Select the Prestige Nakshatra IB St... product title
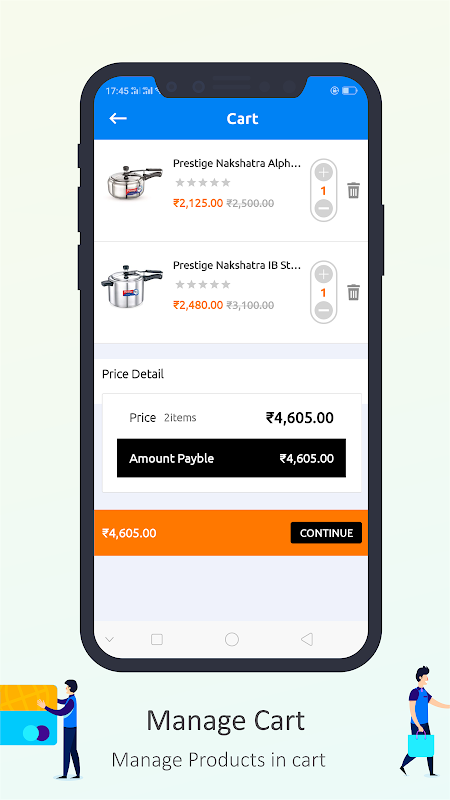The height and width of the screenshot is (800, 450). pyautogui.click(x=237, y=266)
